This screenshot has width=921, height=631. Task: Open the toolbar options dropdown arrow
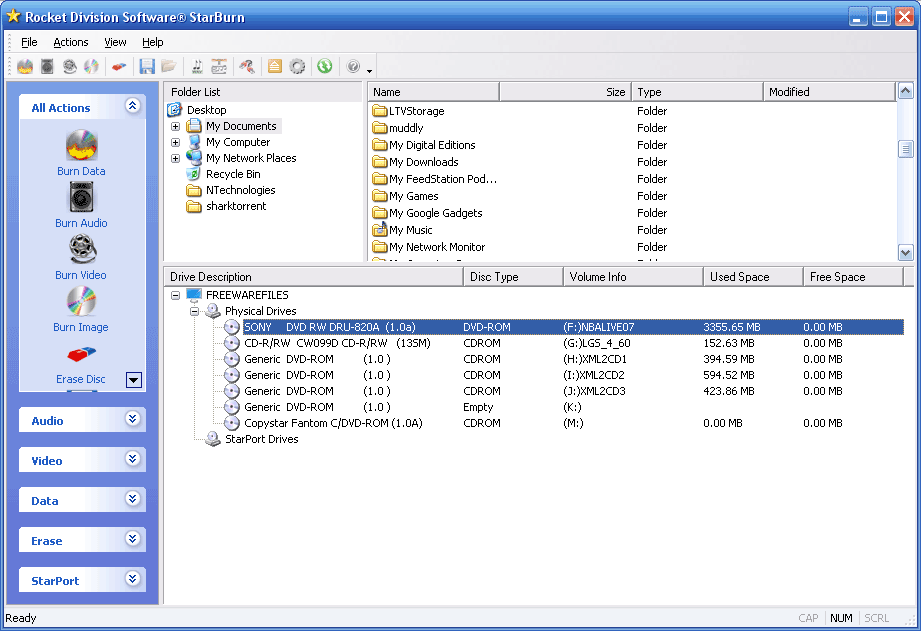coord(369,71)
